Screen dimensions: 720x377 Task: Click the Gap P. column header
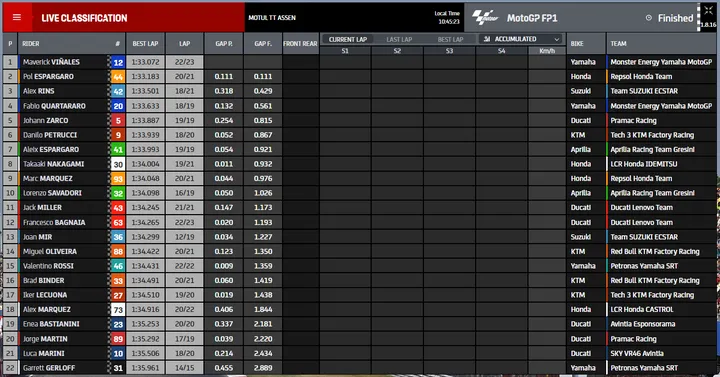(x=224, y=44)
